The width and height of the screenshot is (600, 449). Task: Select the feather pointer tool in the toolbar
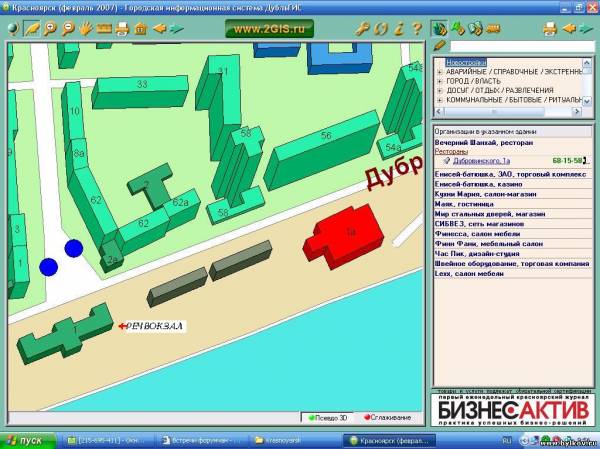pos(32,29)
